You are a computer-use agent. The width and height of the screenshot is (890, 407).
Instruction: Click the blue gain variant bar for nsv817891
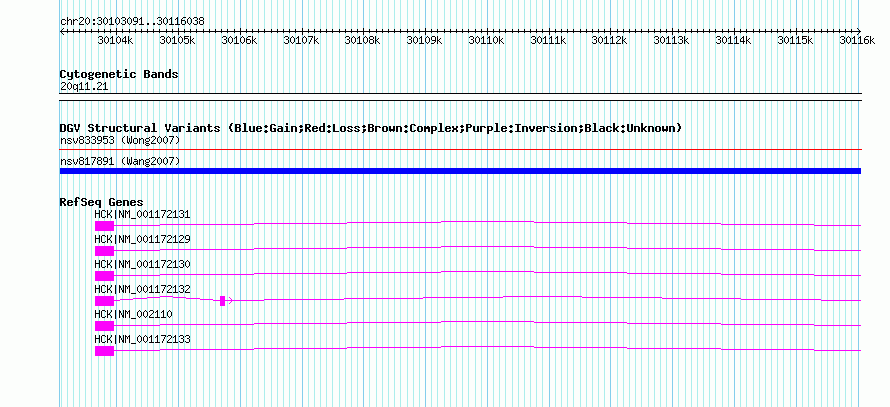[460, 171]
